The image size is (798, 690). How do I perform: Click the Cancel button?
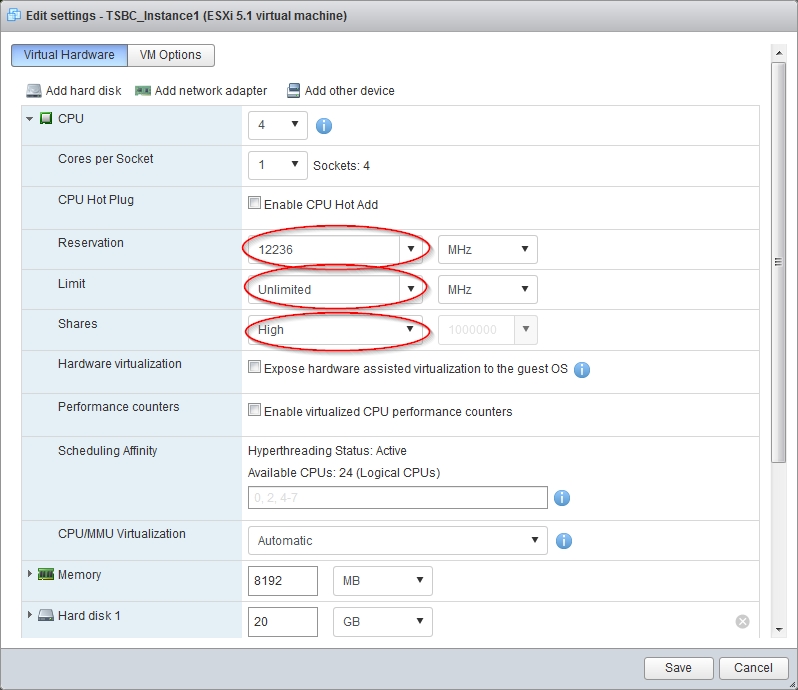pos(753,668)
